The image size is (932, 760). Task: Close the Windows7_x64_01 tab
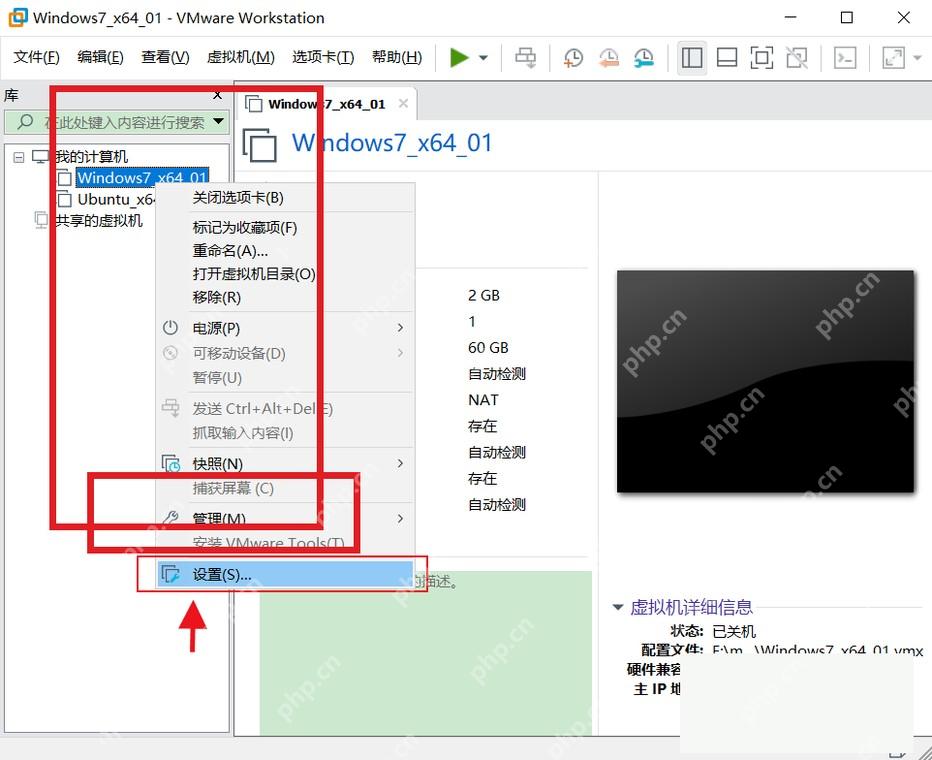point(404,103)
